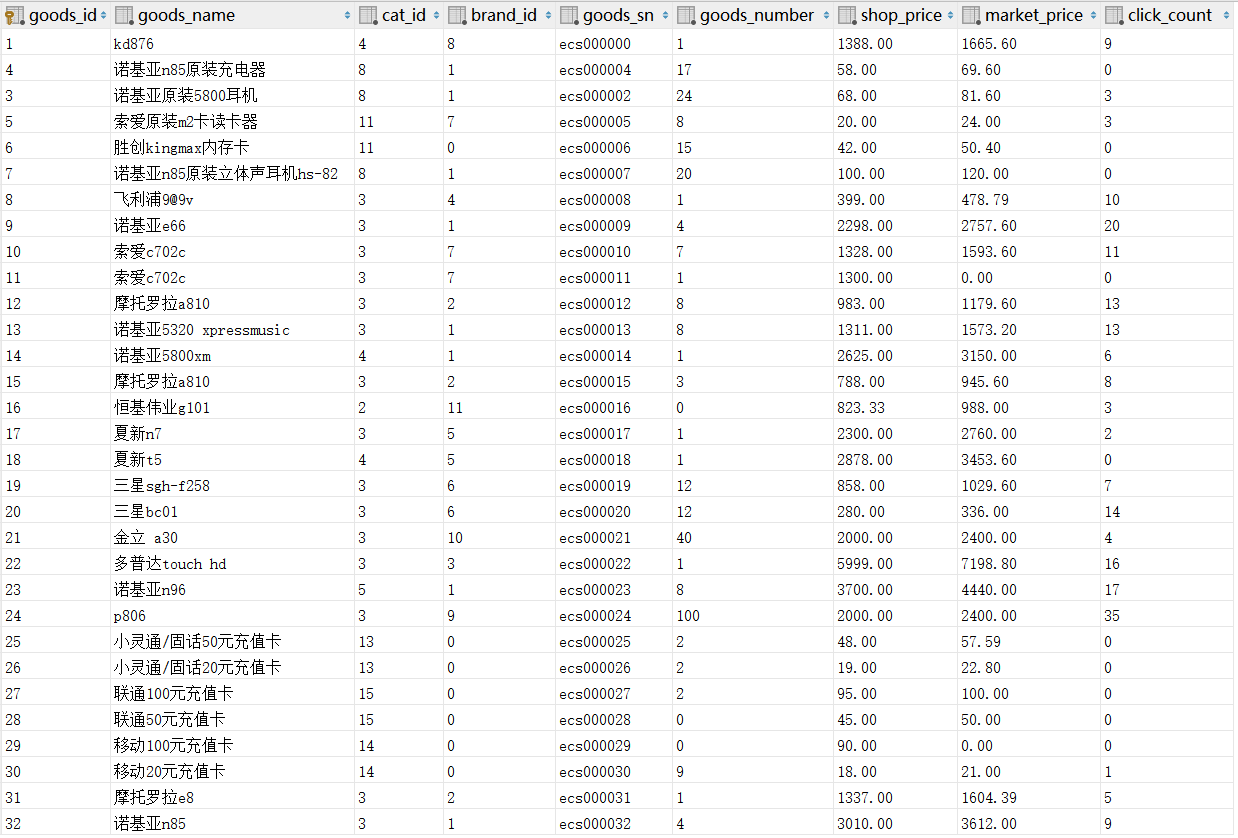Select the cell '小灵通/固话50元充值卡'
1238x838 pixels.
[x=198, y=642]
